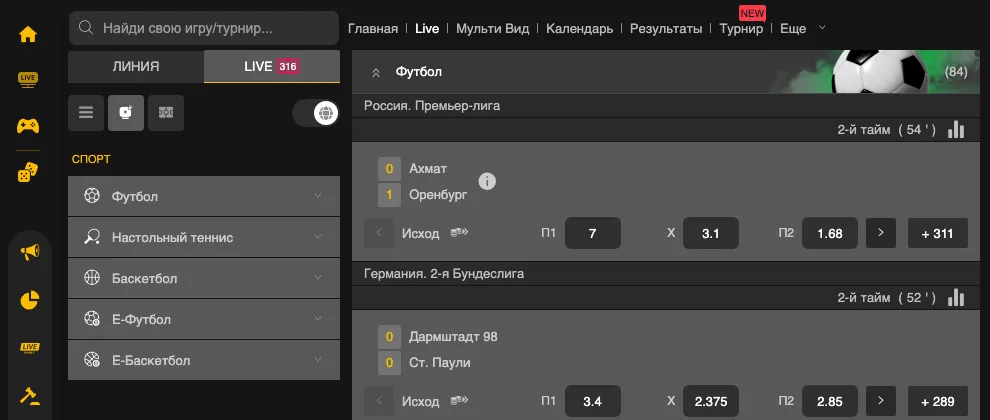
Task: Expand Е-Баскетбол in sport list
Action: [x=204, y=360]
